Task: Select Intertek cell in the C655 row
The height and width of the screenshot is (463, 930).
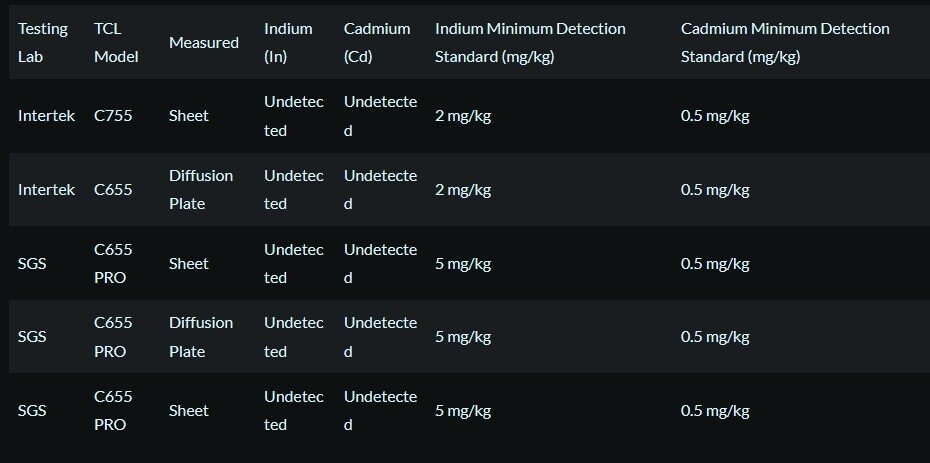Action: click(46, 190)
